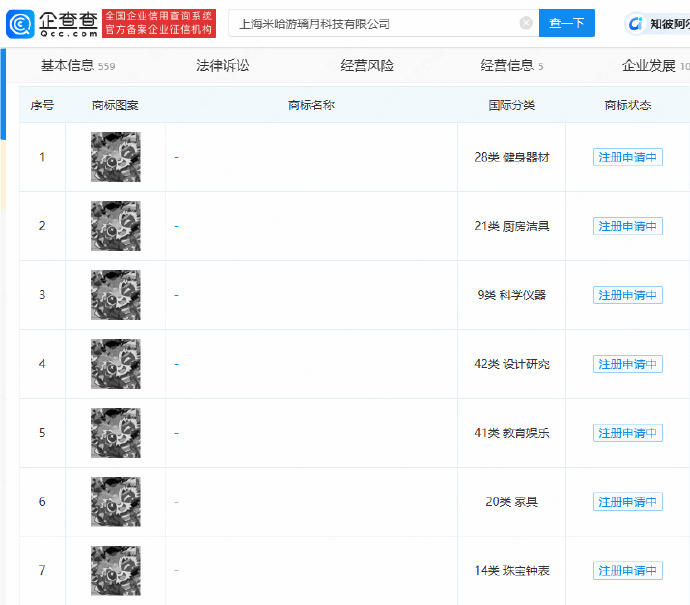Viewport: 690px width, 605px height.
Task: Click 注册申请中 status for 14类 珠宝钟表
Action: coord(627,571)
